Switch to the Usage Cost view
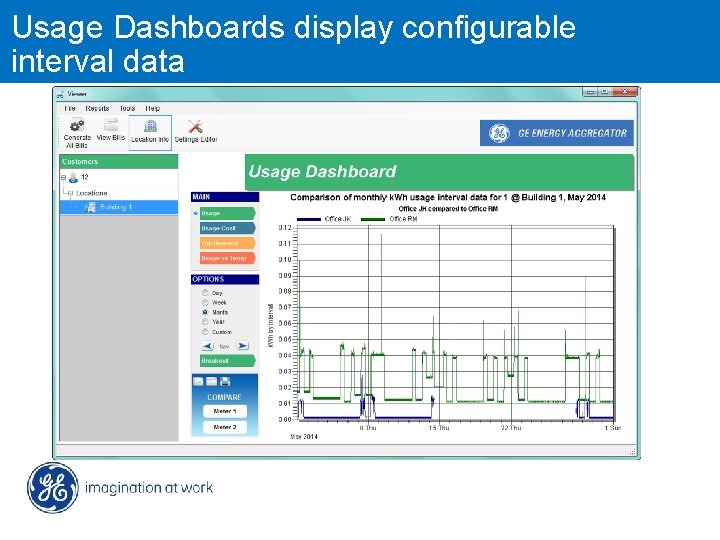 point(228,228)
